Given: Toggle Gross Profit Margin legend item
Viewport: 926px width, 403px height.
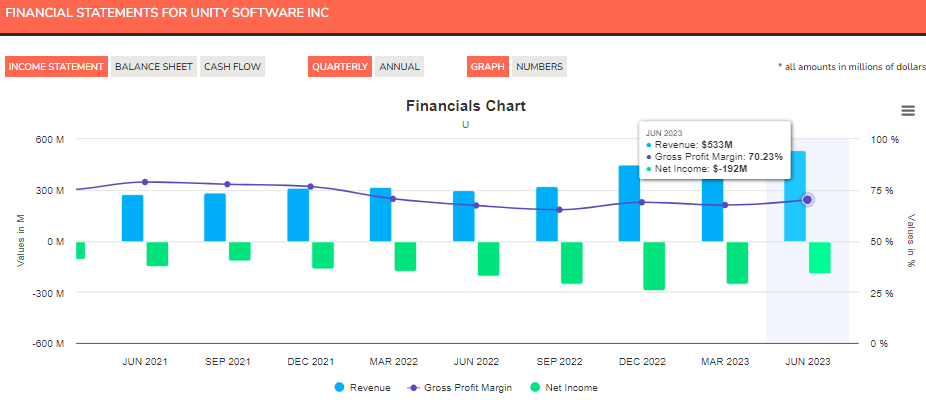Looking at the screenshot, I should (x=467, y=387).
